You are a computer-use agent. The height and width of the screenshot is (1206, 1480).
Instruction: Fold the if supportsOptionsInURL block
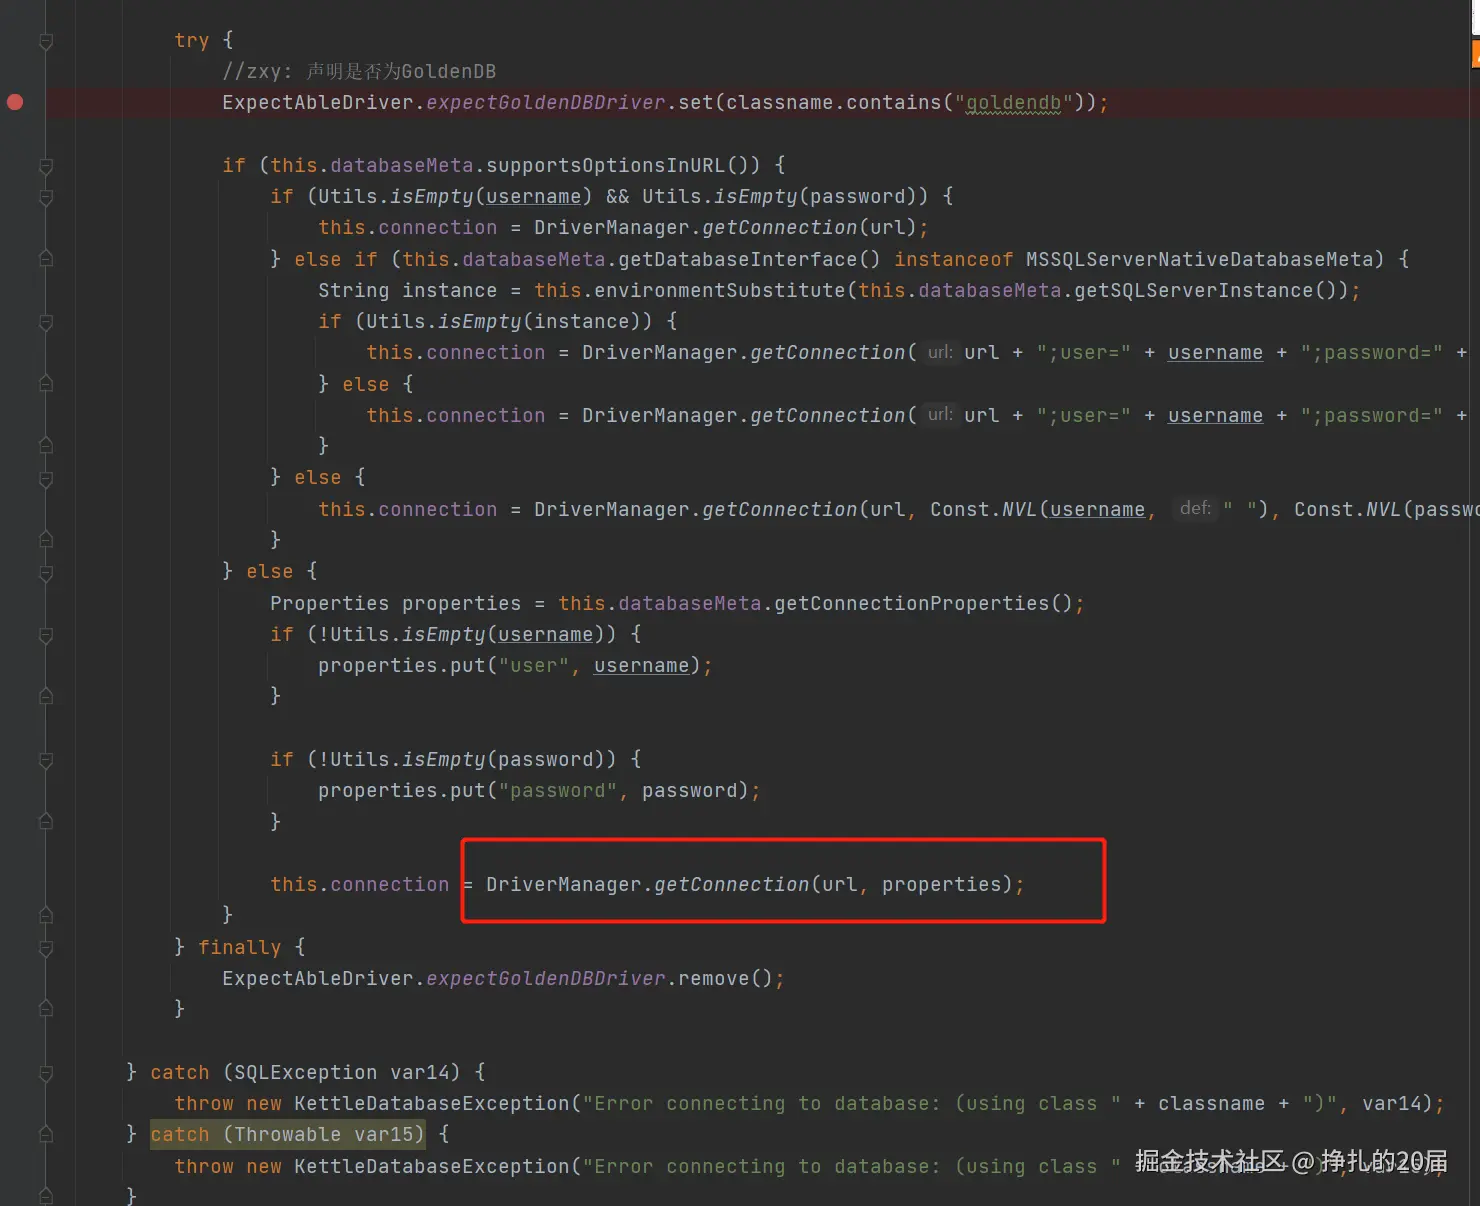pos(46,166)
